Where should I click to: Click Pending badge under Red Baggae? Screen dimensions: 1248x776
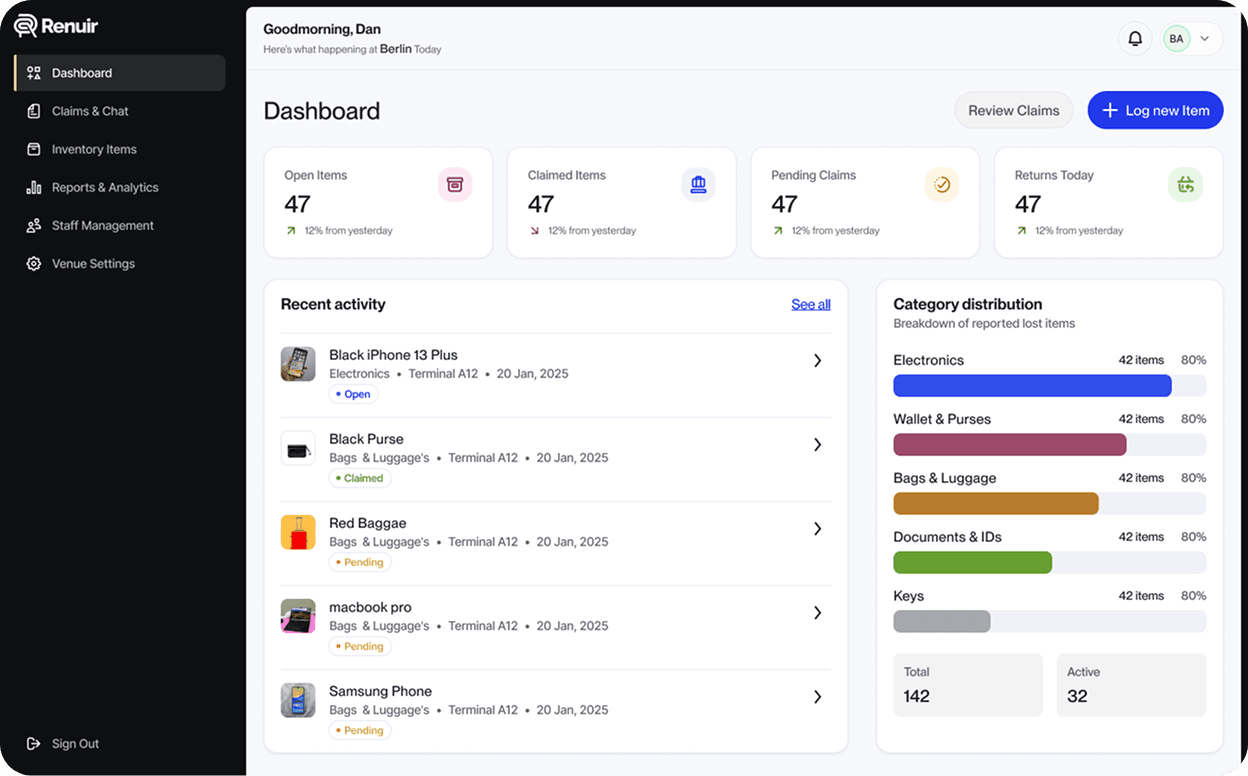point(360,562)
